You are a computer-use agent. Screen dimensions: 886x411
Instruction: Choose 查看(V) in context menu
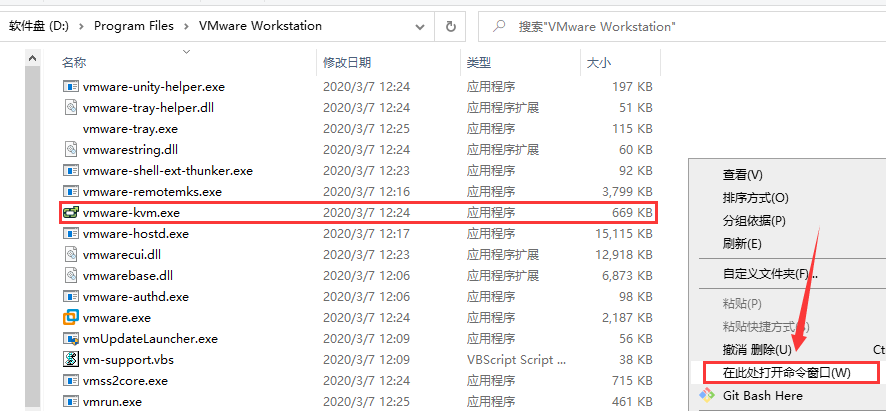pos(742,175)
